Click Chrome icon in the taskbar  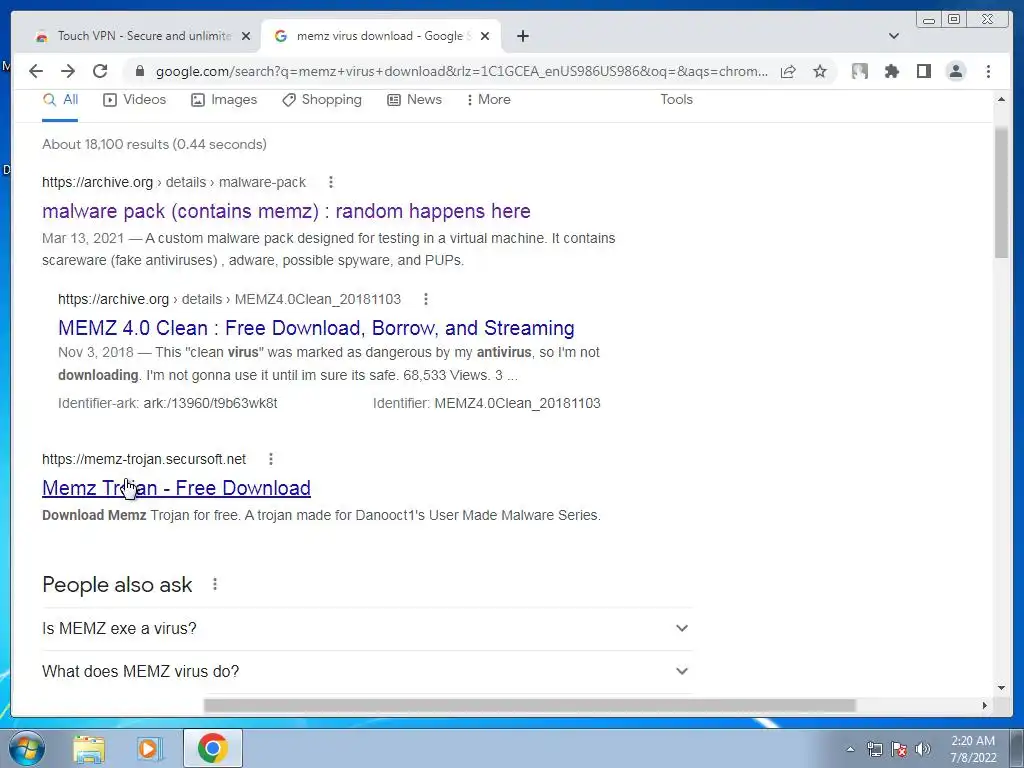coord(213,748)
